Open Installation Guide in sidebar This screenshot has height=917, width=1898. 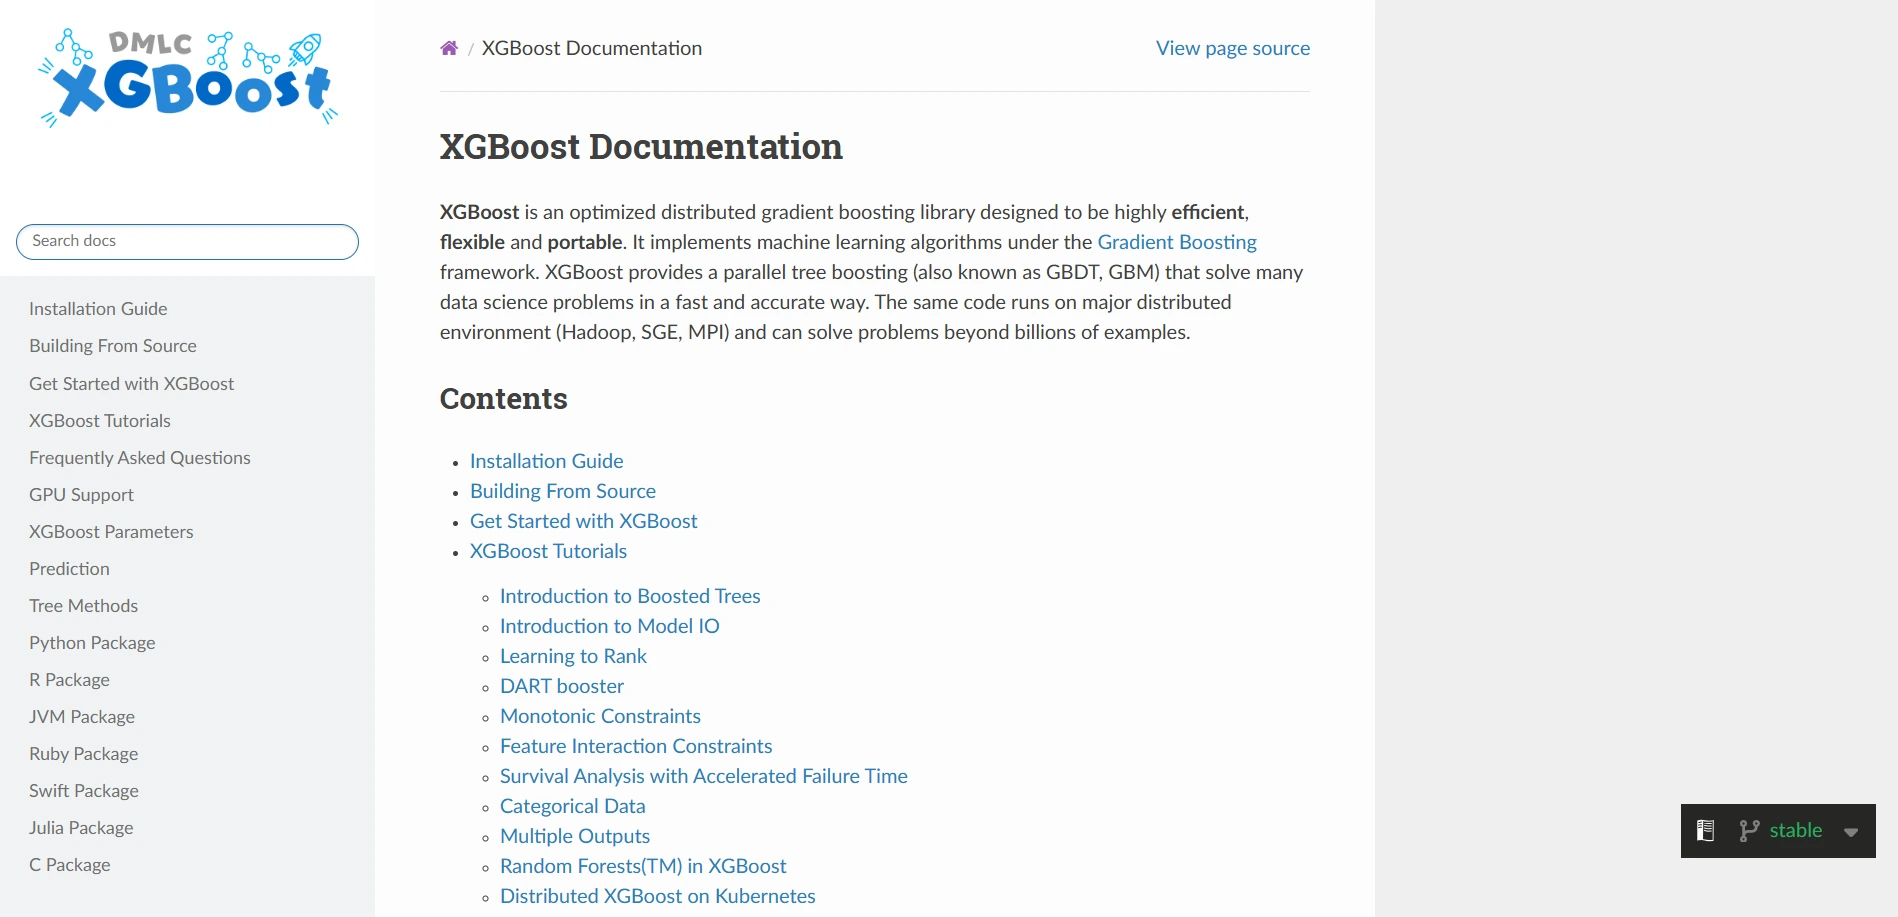(x=98, y=309)
